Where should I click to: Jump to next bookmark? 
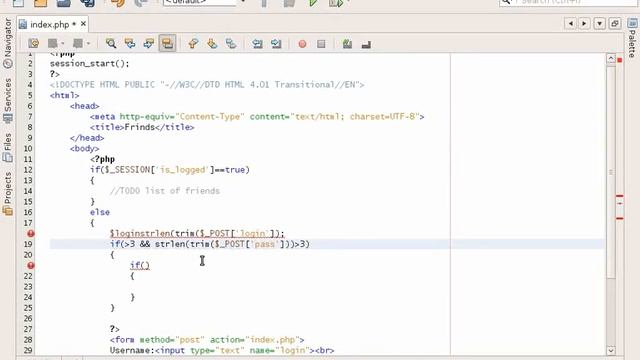212,44
